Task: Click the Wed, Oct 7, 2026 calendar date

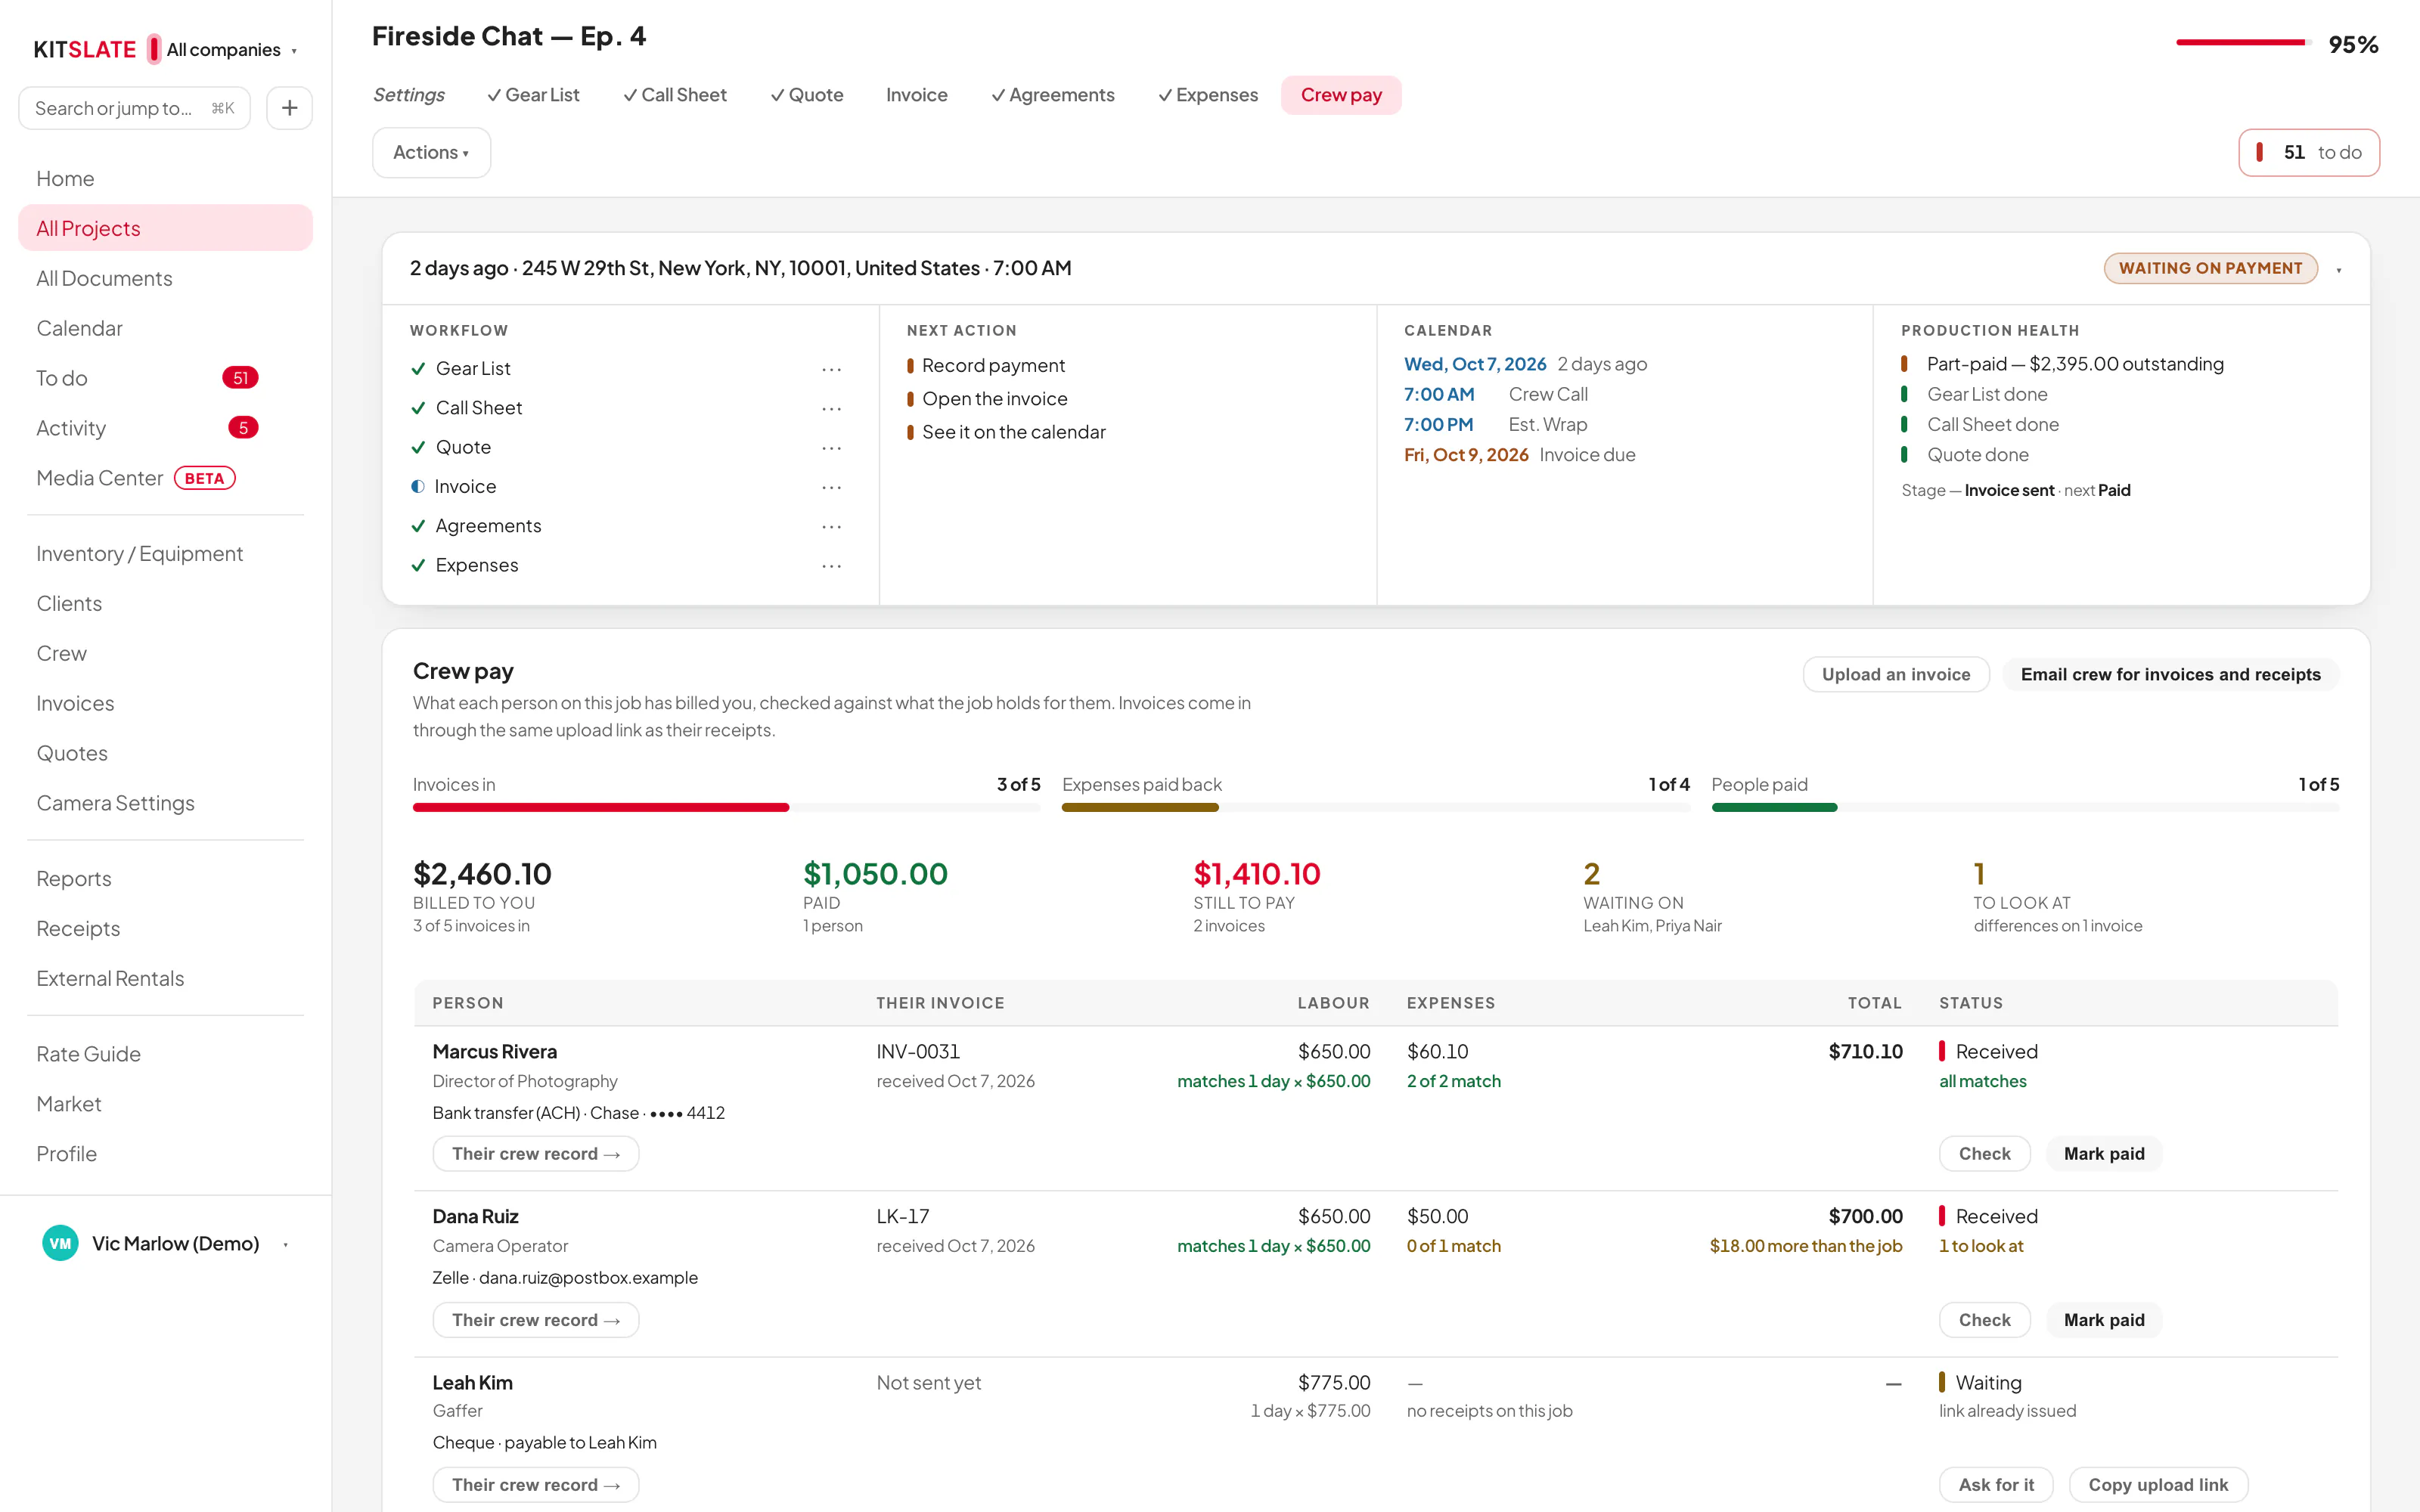Action: [x=1475, y=364]
